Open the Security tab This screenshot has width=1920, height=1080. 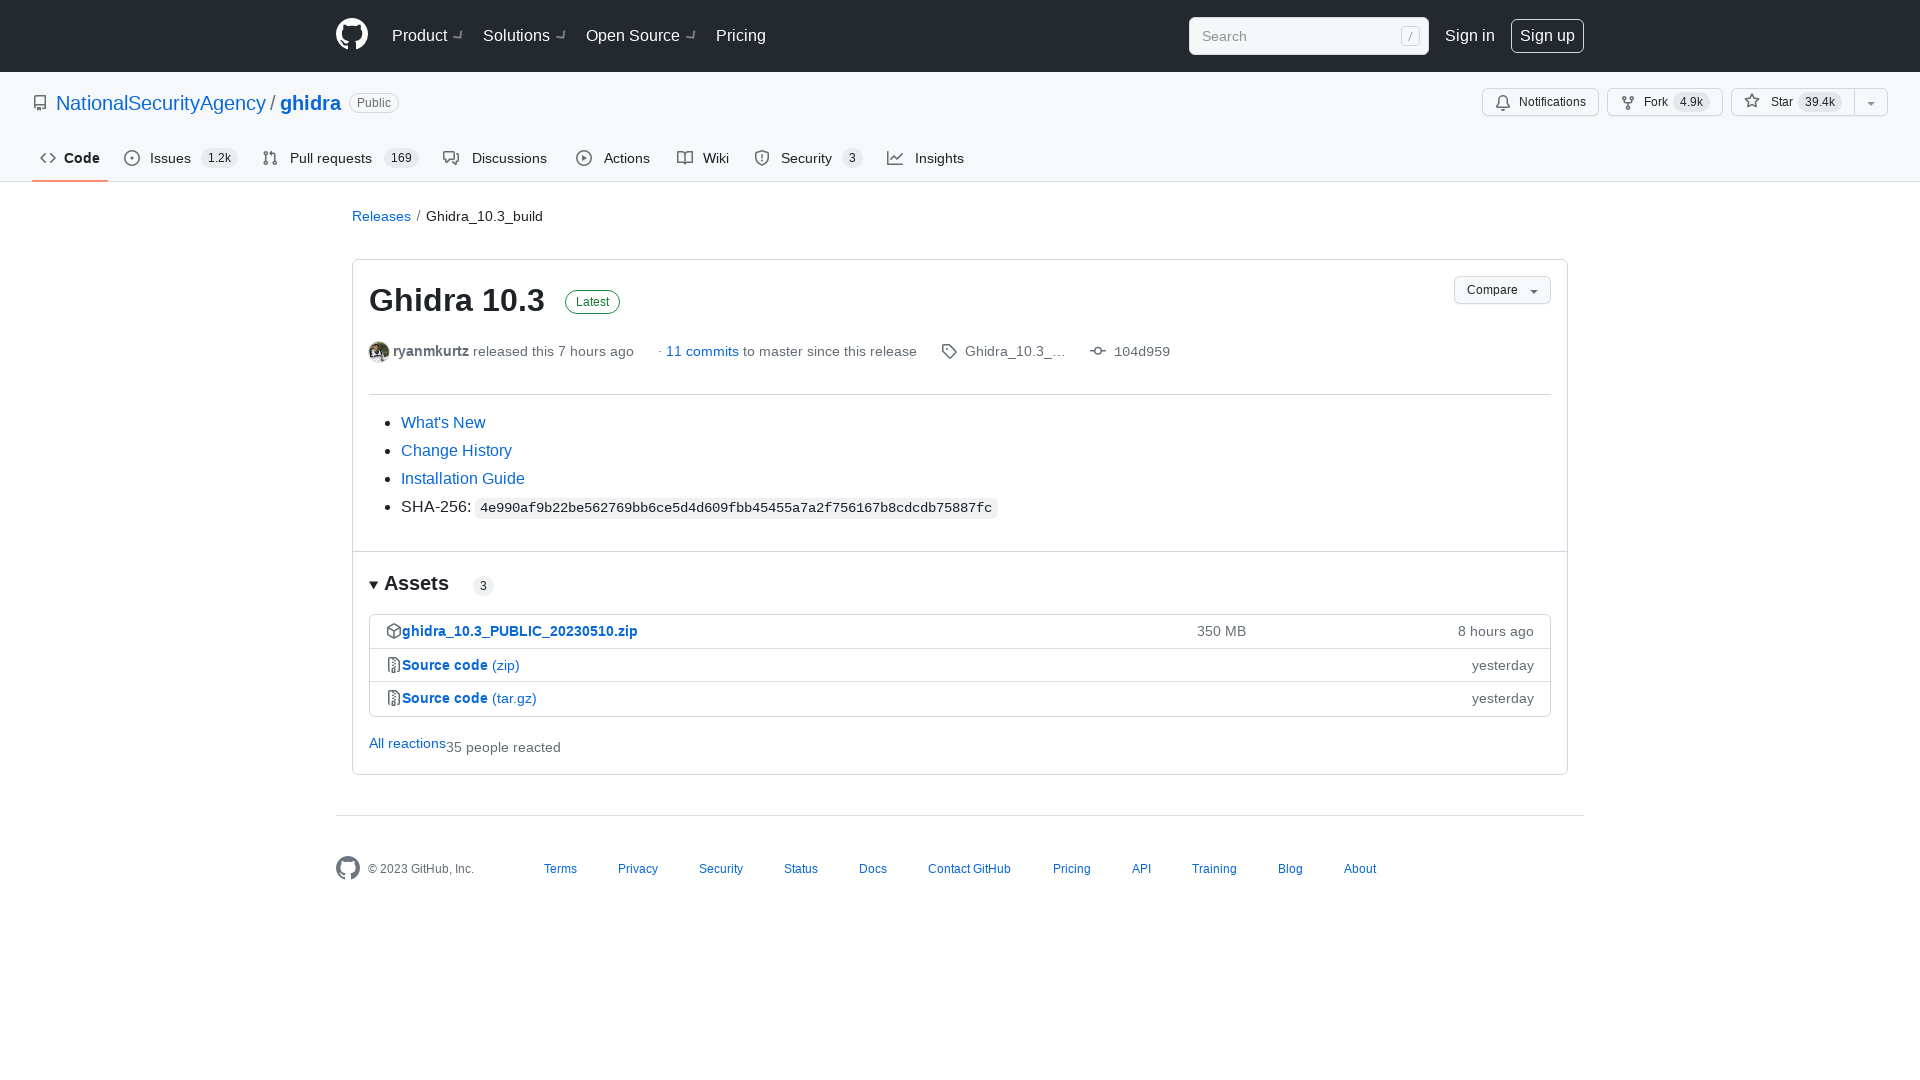(x=808, y=158)
